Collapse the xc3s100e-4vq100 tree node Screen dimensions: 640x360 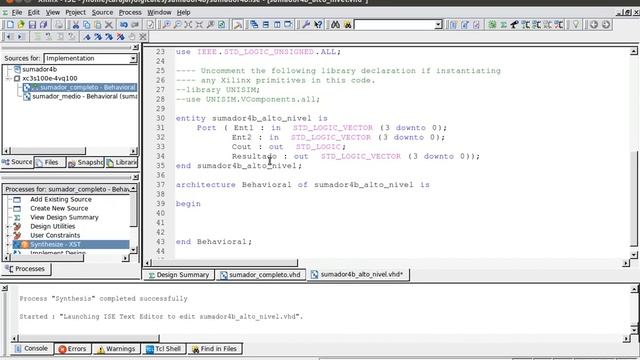pos(9,78)
